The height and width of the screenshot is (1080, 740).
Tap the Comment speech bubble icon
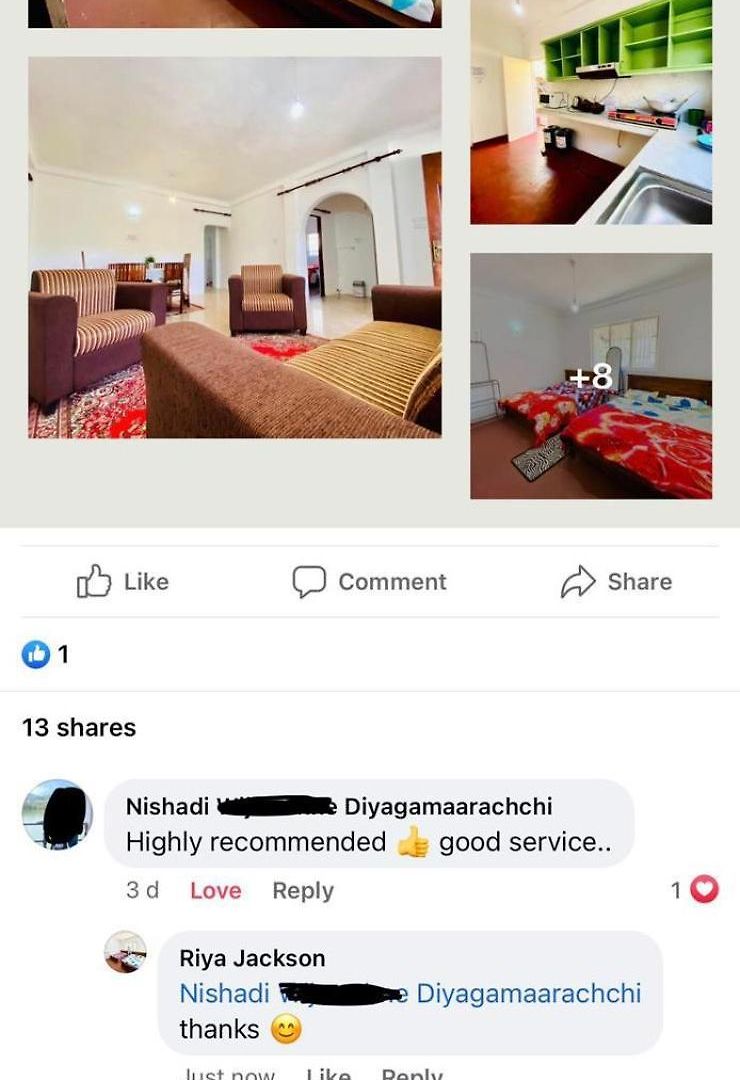309,582
